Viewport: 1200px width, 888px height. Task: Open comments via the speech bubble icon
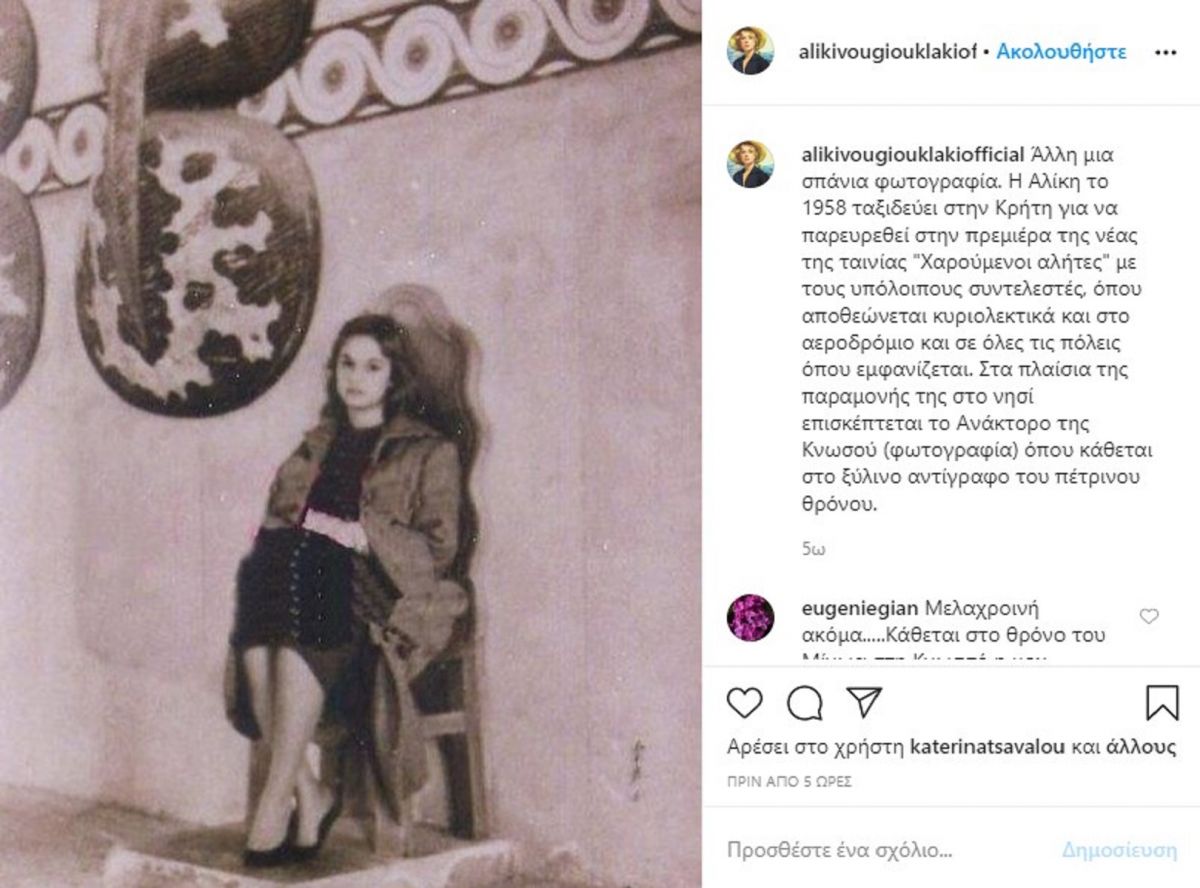[805, 703]
